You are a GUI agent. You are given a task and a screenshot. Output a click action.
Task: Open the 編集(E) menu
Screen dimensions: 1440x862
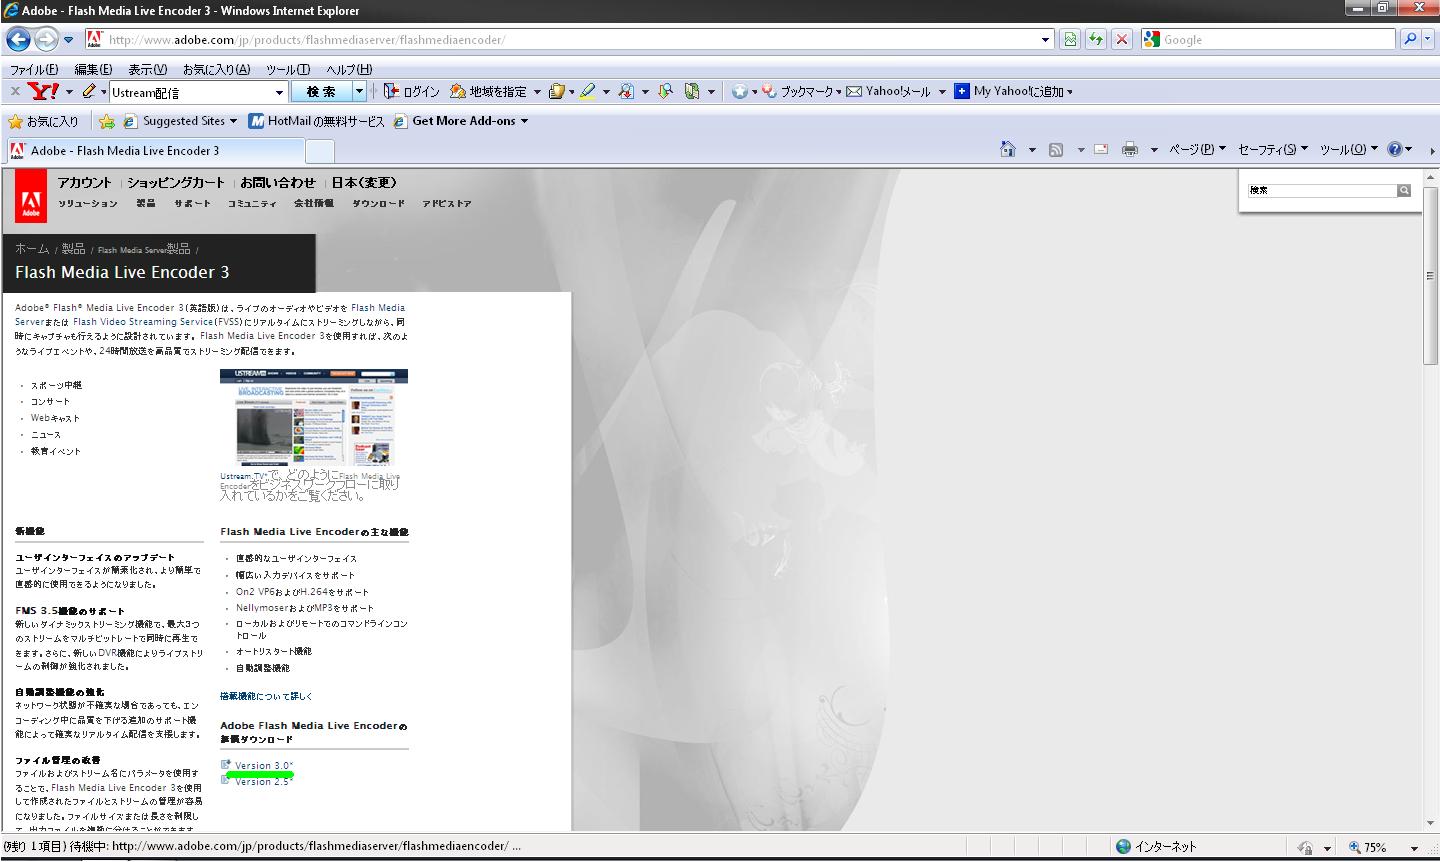click(93, 69)
